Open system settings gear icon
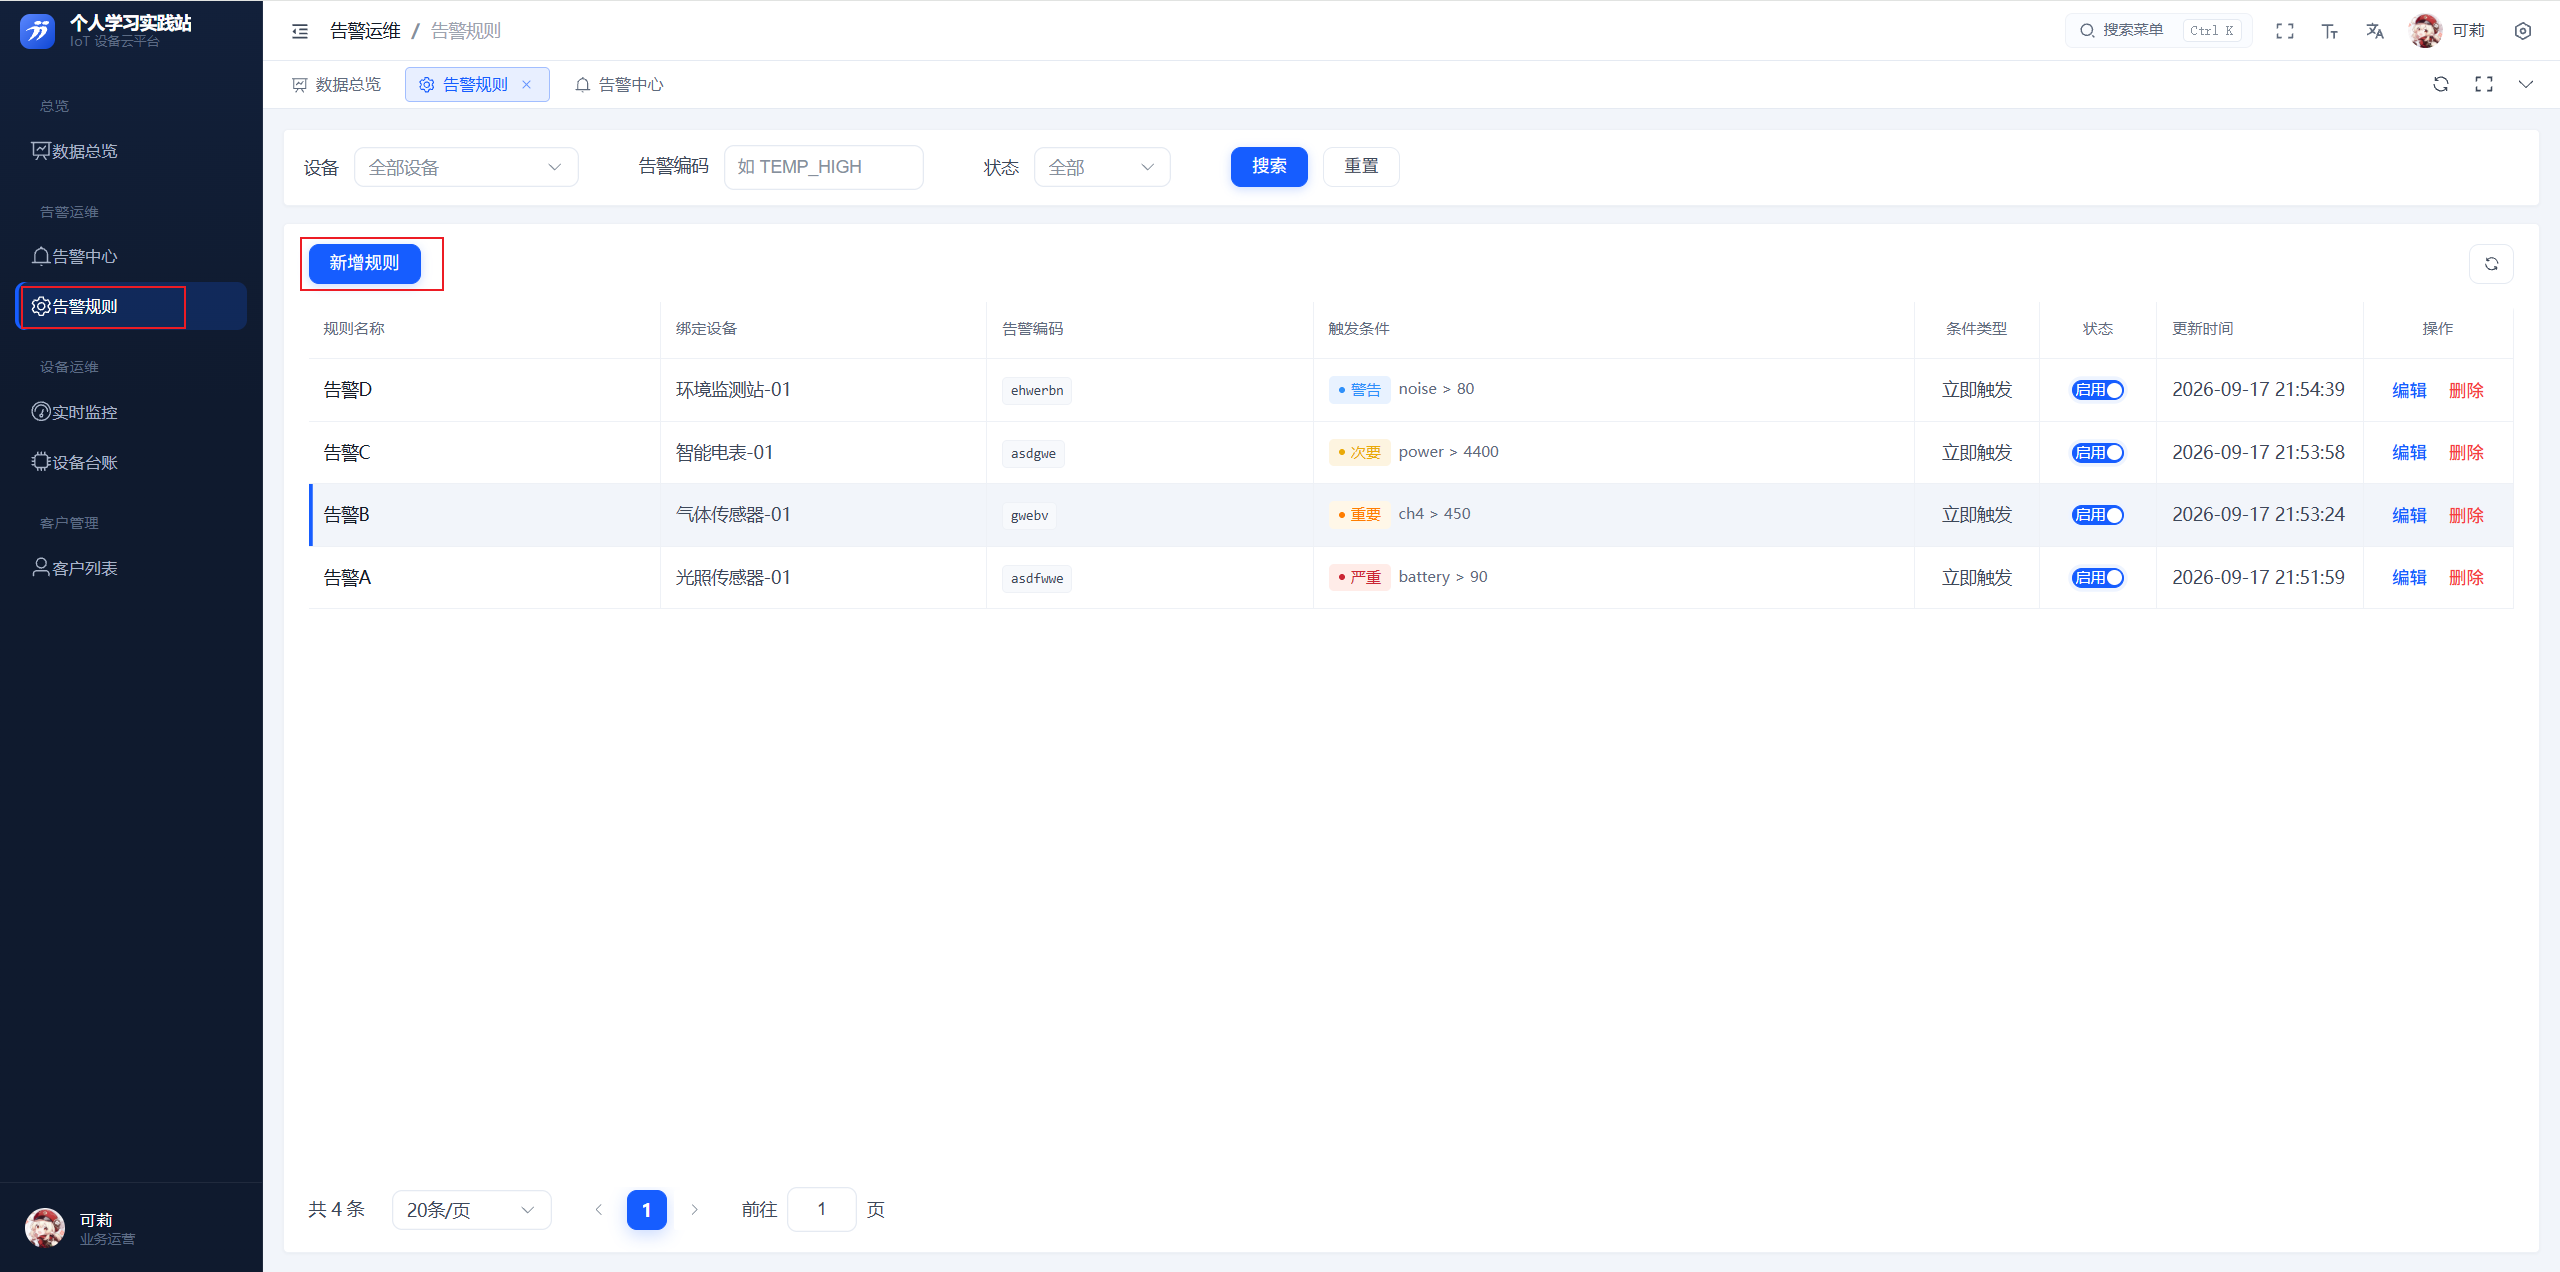Image resolution: width=2560 pixels, height=1272 pixels. coord(2523,31)
